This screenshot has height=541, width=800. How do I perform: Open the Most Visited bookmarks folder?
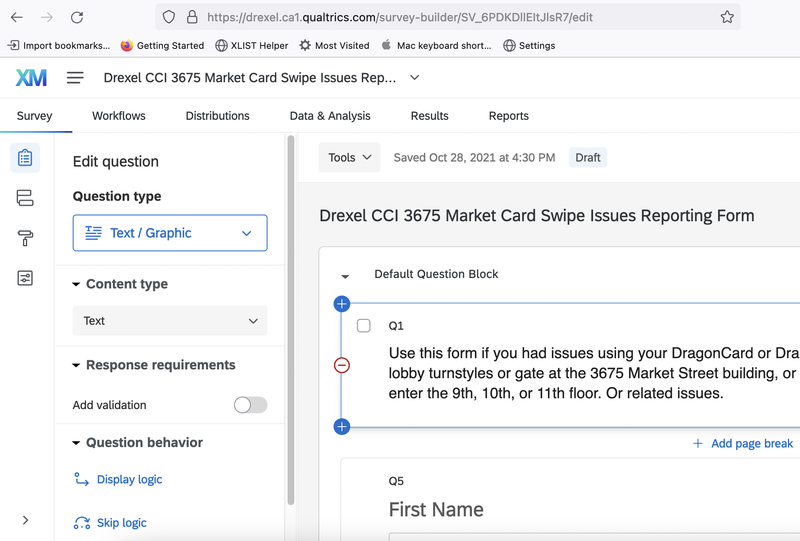click(334, 45)
